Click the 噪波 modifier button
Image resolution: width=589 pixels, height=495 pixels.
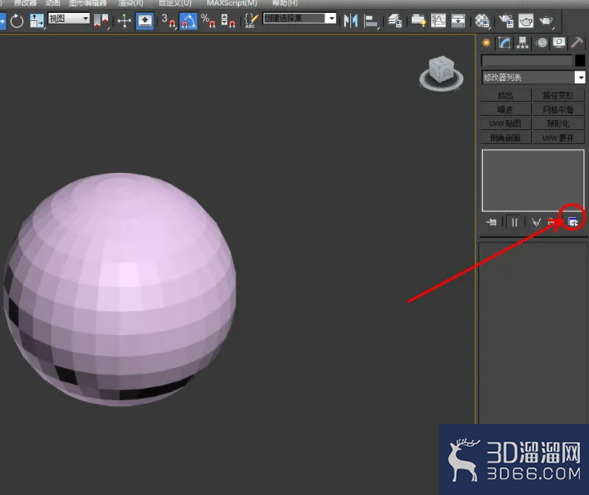coord(506,110)
